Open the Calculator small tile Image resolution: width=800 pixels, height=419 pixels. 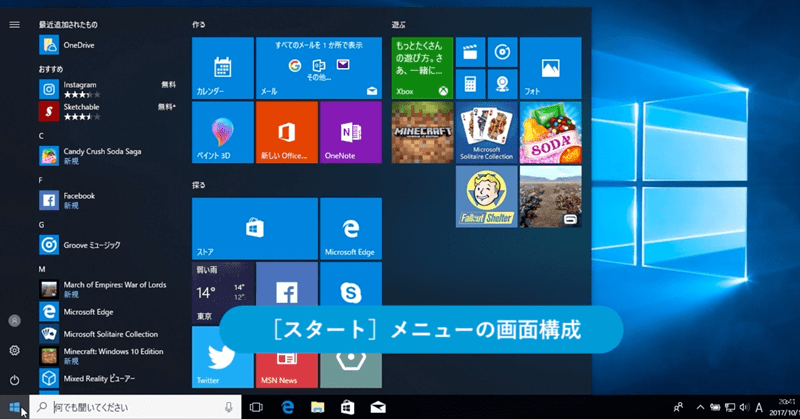point(470,84)
